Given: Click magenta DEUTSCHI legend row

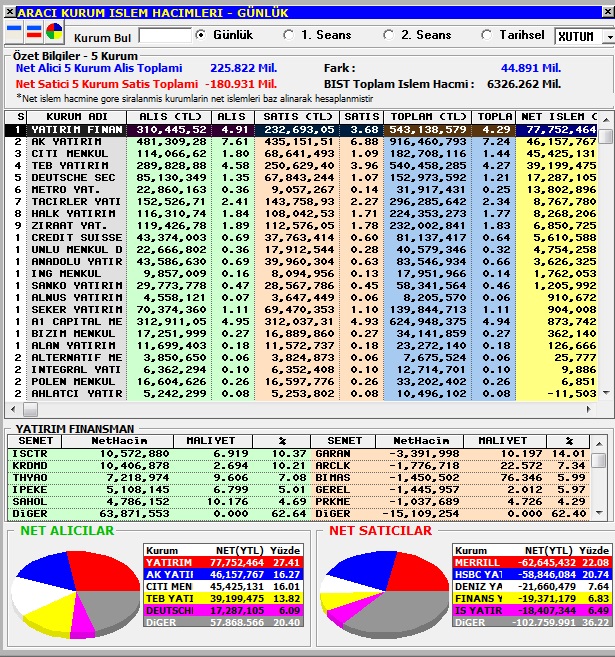Looking at the screenshot, I should (x=223, y=610).
